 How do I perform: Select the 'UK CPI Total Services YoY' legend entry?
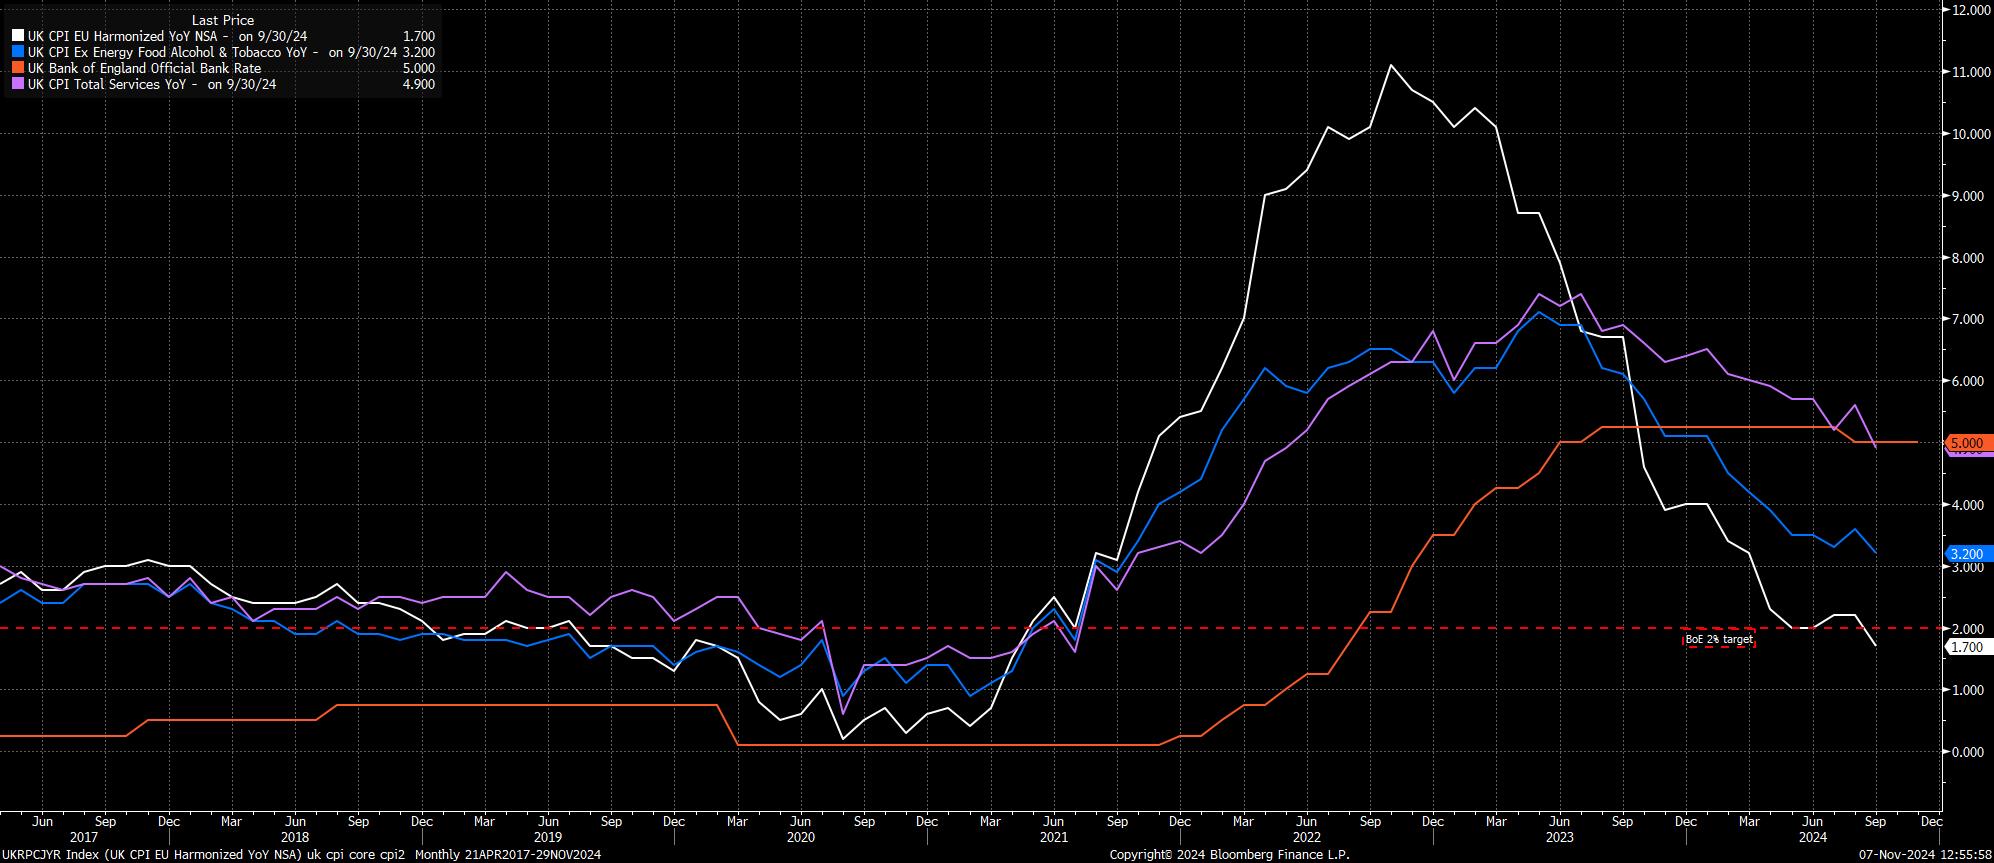(152, 84)
